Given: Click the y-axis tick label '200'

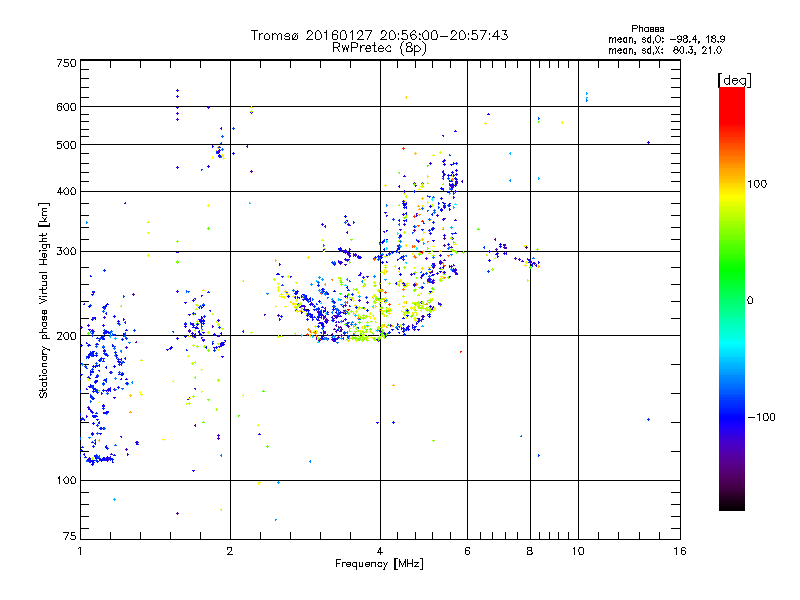Looking at the screenshot, I should tap(66, 336).
